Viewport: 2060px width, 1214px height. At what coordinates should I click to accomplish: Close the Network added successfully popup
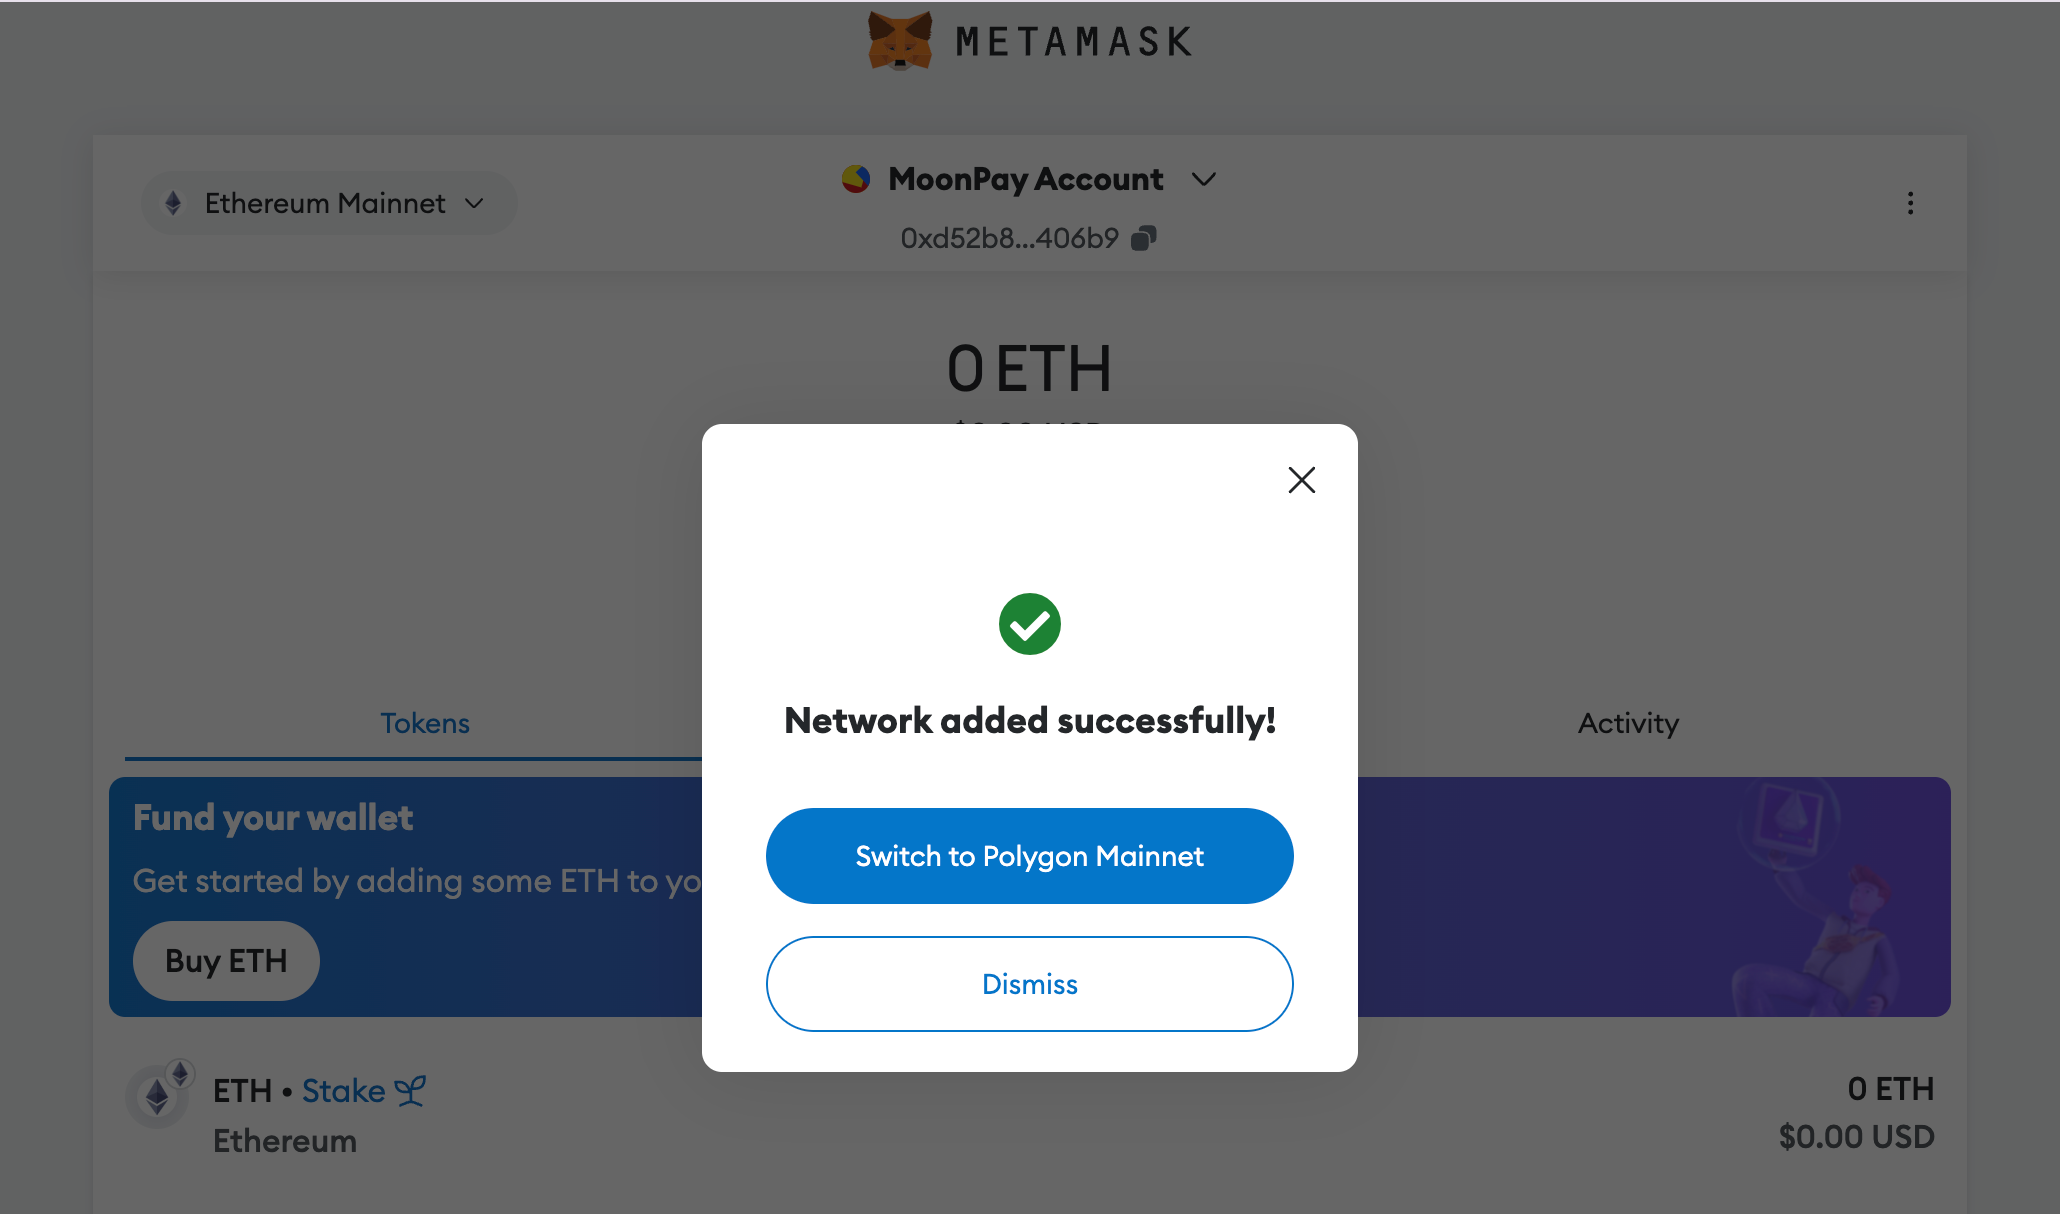(1301, 480)
